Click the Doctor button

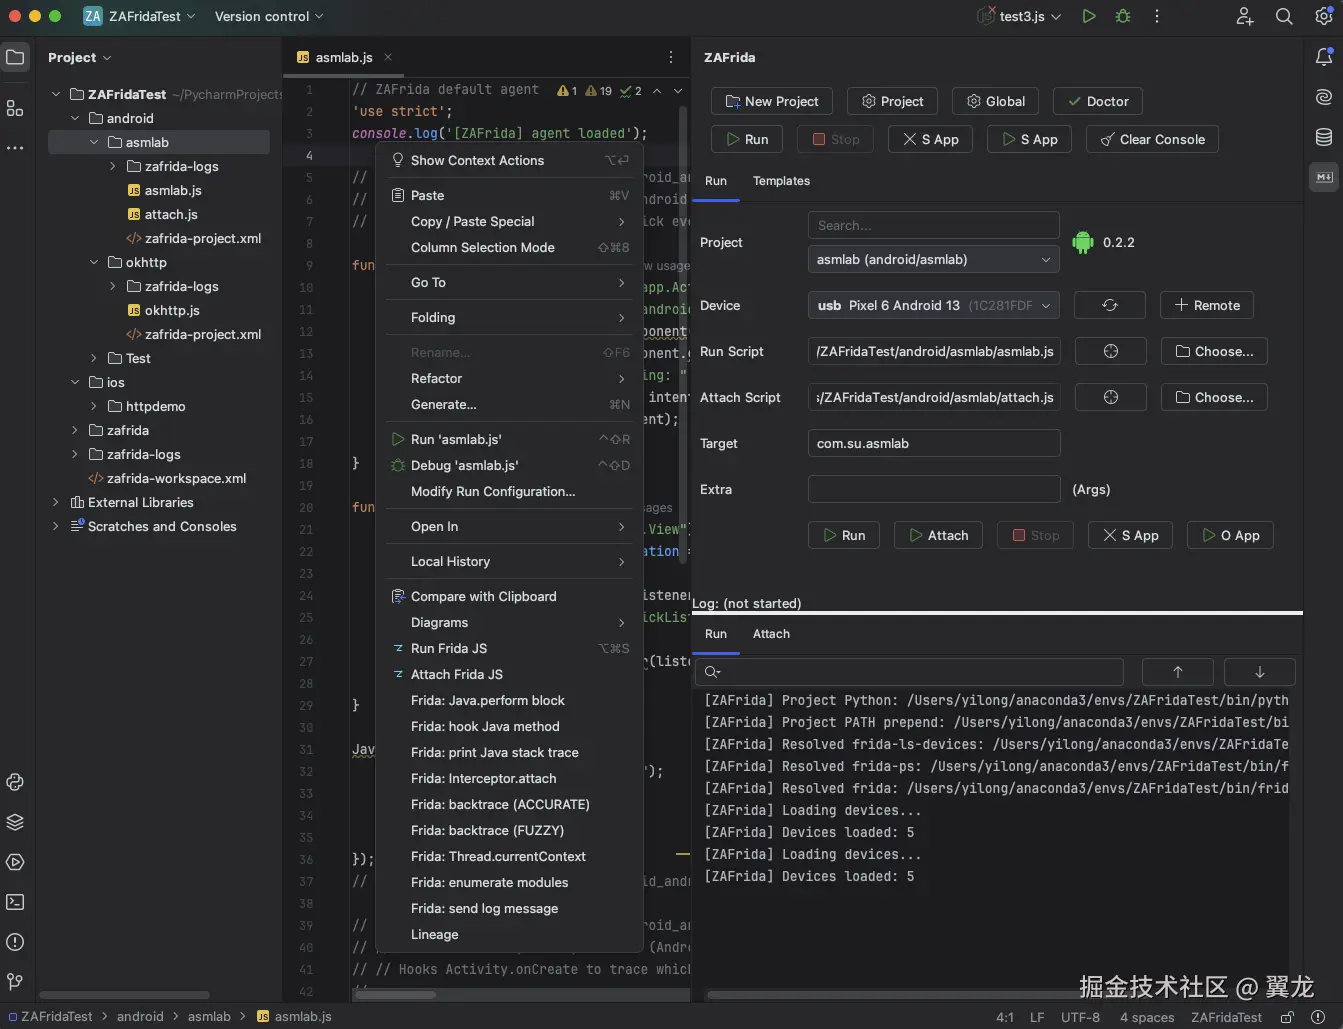click(x=1097, y=101)
